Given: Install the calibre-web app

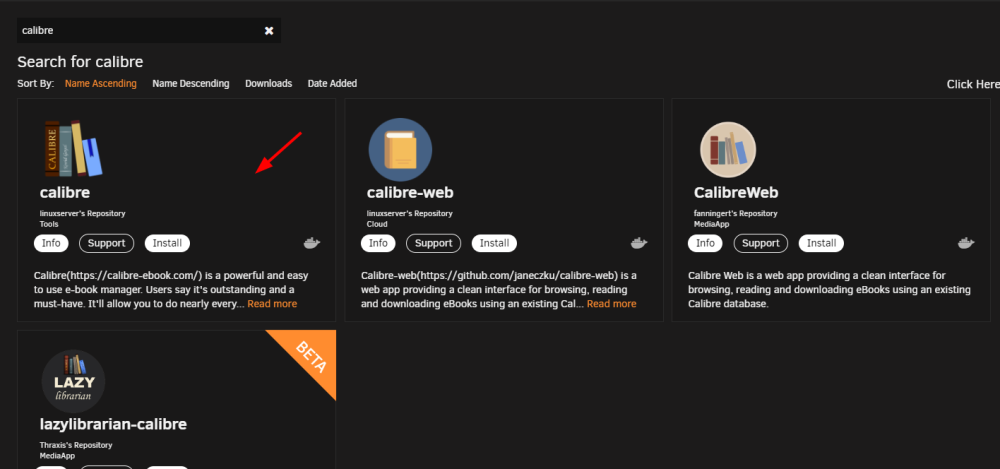Looking at the screenshot, I should pos(494,243).
